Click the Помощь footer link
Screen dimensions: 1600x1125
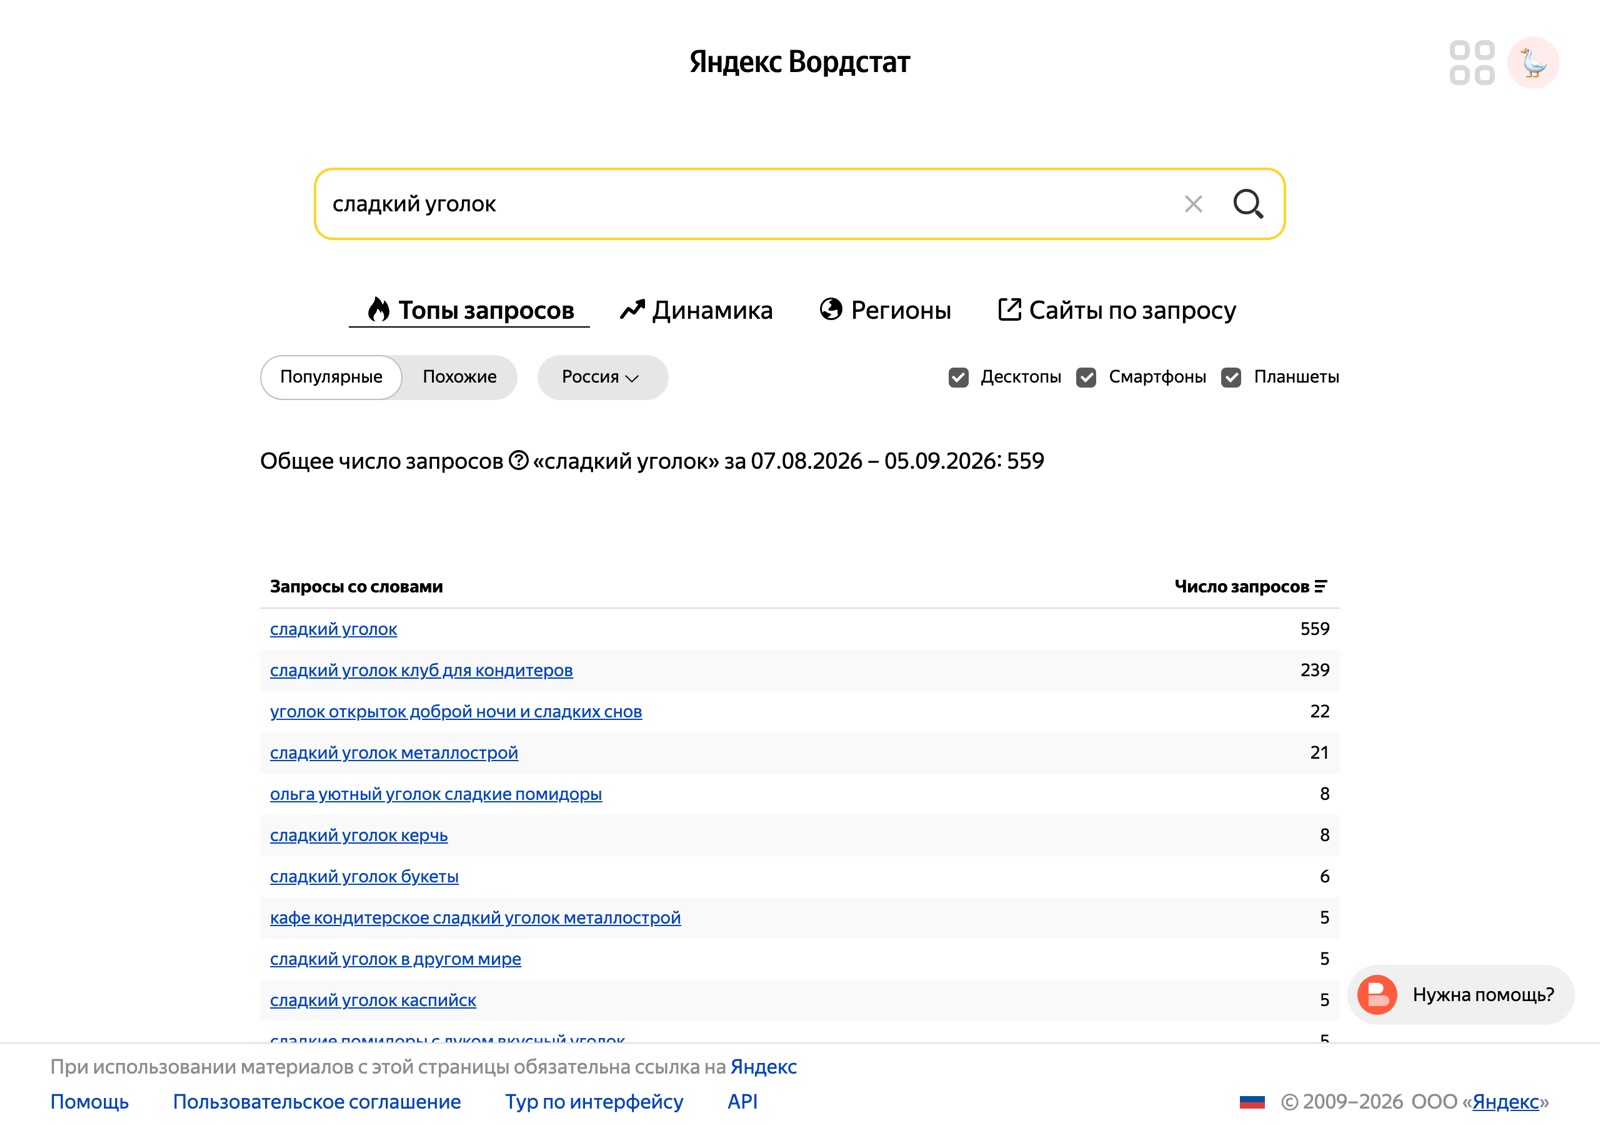tap(90, 1102)
